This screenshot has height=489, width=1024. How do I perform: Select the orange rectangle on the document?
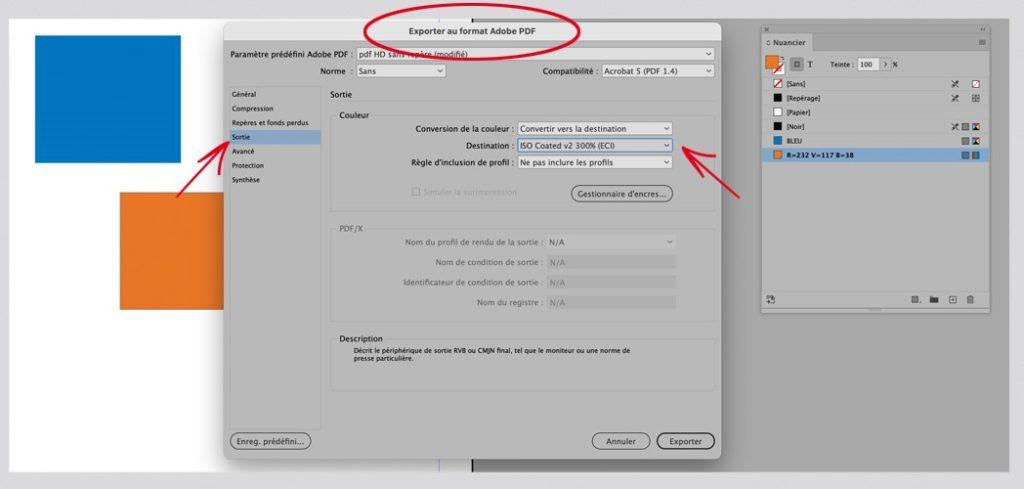[171, 251]
